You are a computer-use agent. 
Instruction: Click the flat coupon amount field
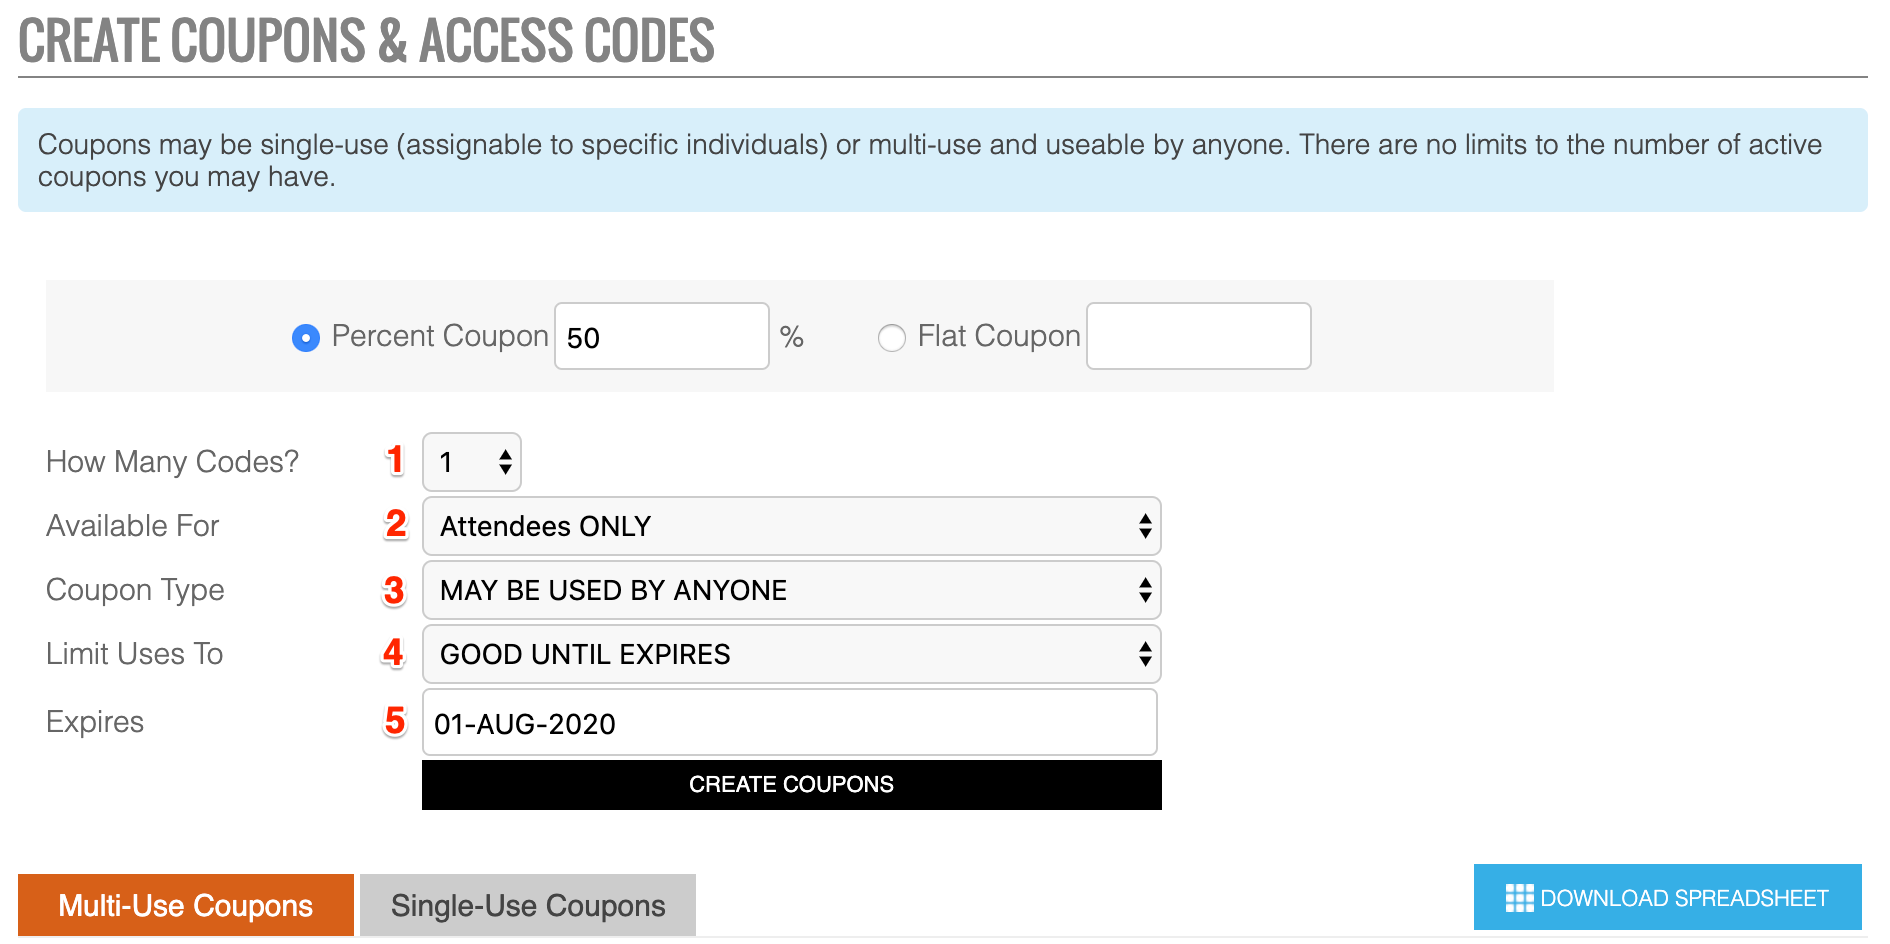point(1199,336)
